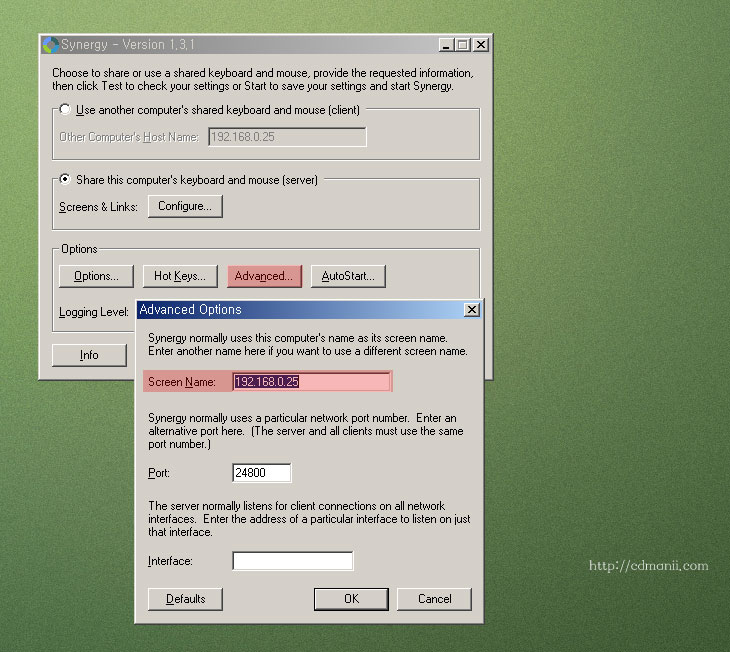Cancel the Advanced Options dialog
The height and width of the screenshot is (652, 730).
click(434, 599)
